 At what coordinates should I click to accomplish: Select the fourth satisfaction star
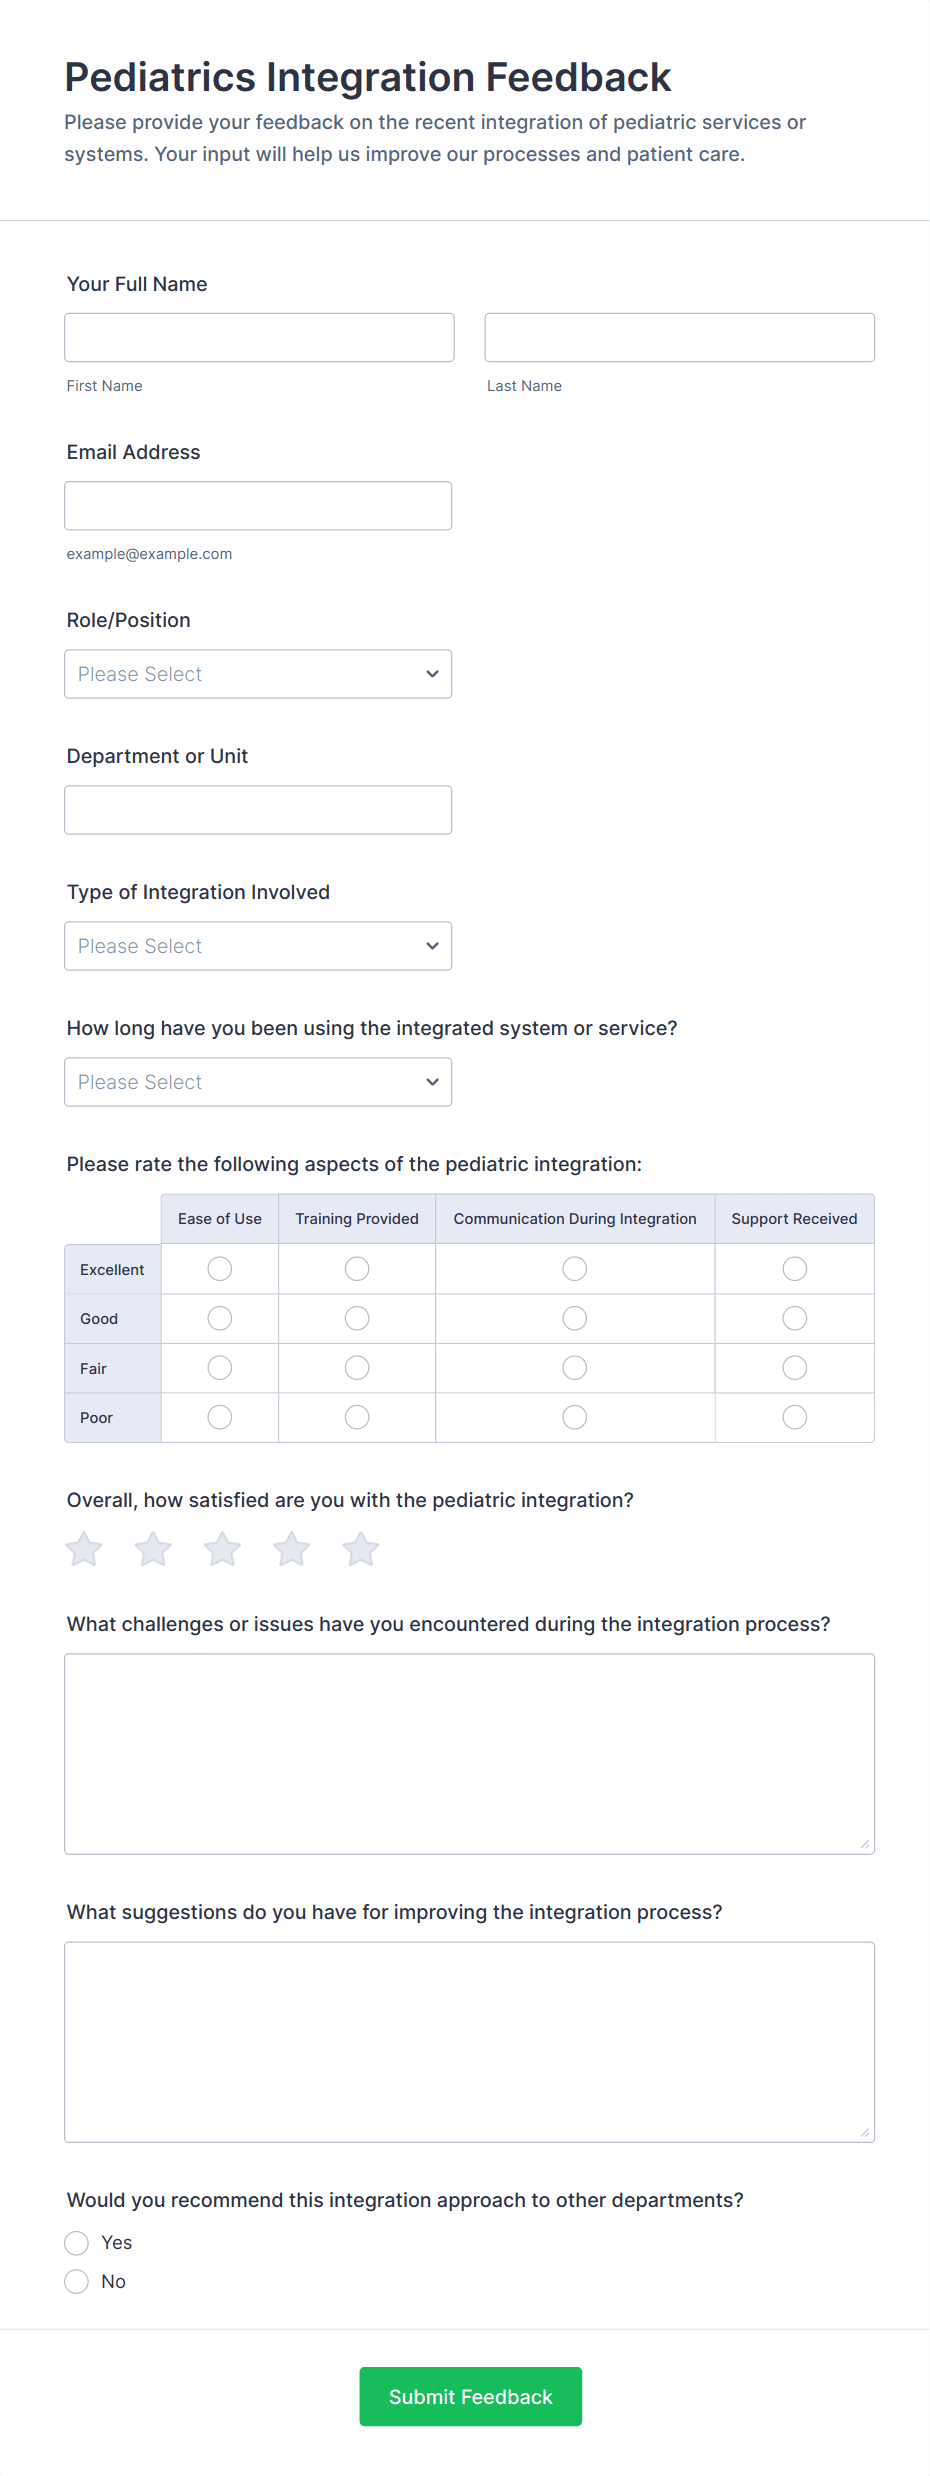coord(291,1550)
